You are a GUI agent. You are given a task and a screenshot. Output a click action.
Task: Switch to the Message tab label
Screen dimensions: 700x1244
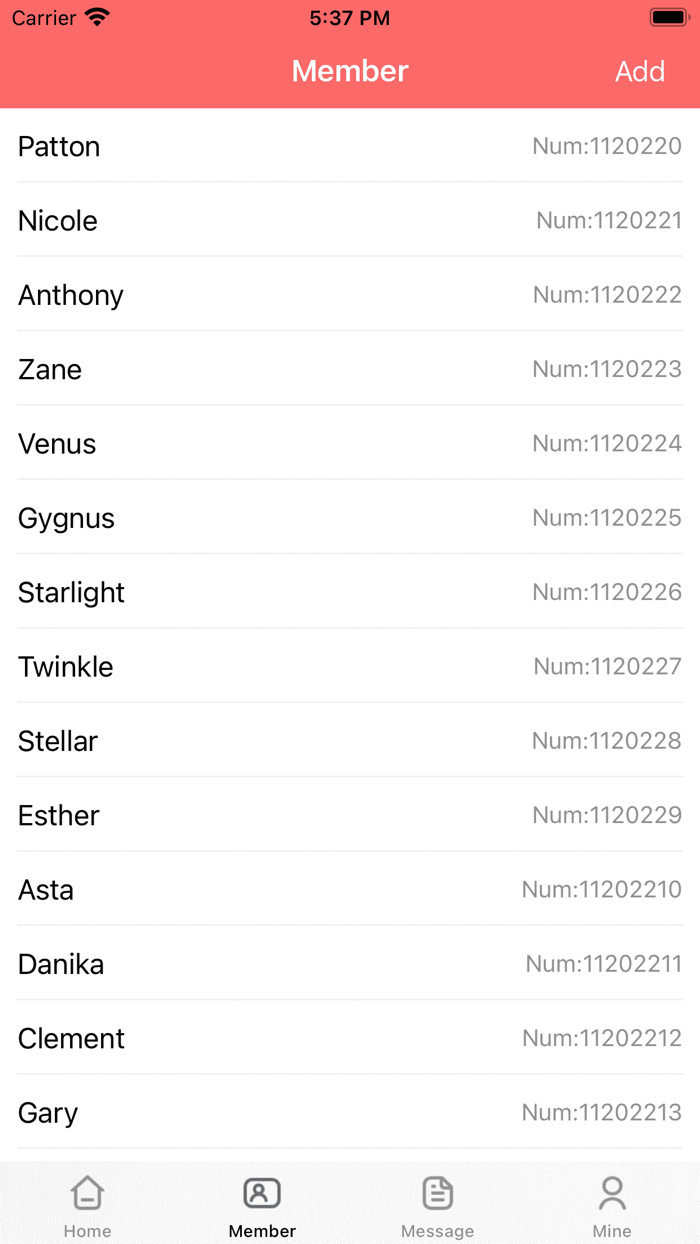[x=437, y=1231]
